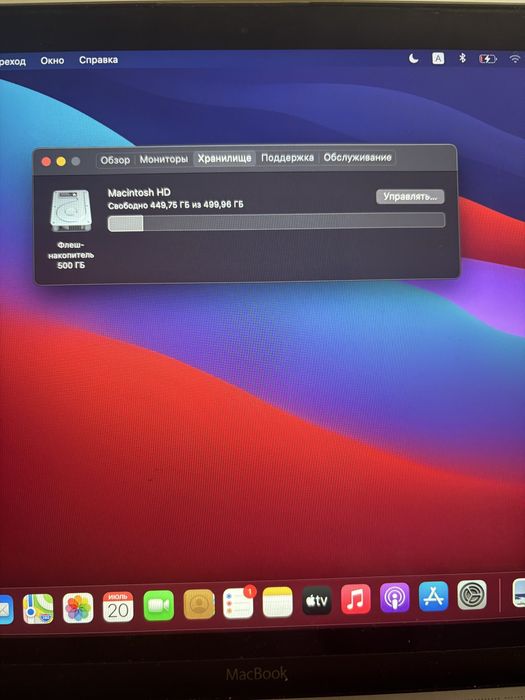Click the Macintosh HD volume name
This screenshot has height=700, width=525.
[x=139, y=192]
